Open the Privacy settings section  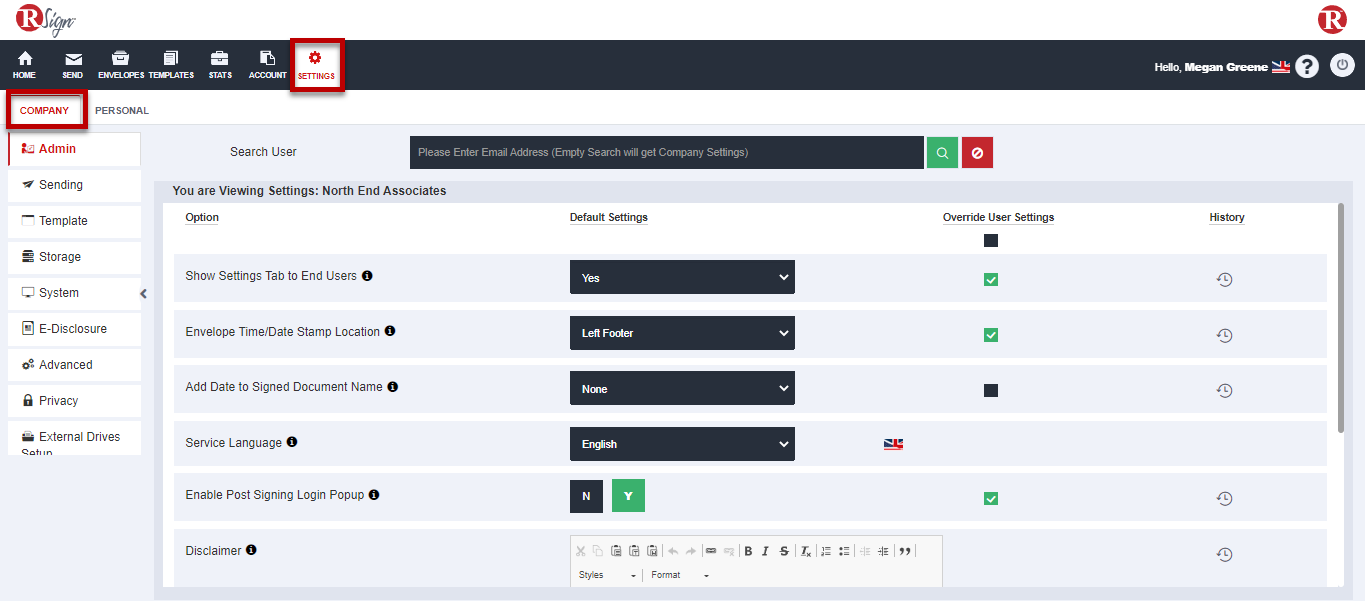pos(58,401)
